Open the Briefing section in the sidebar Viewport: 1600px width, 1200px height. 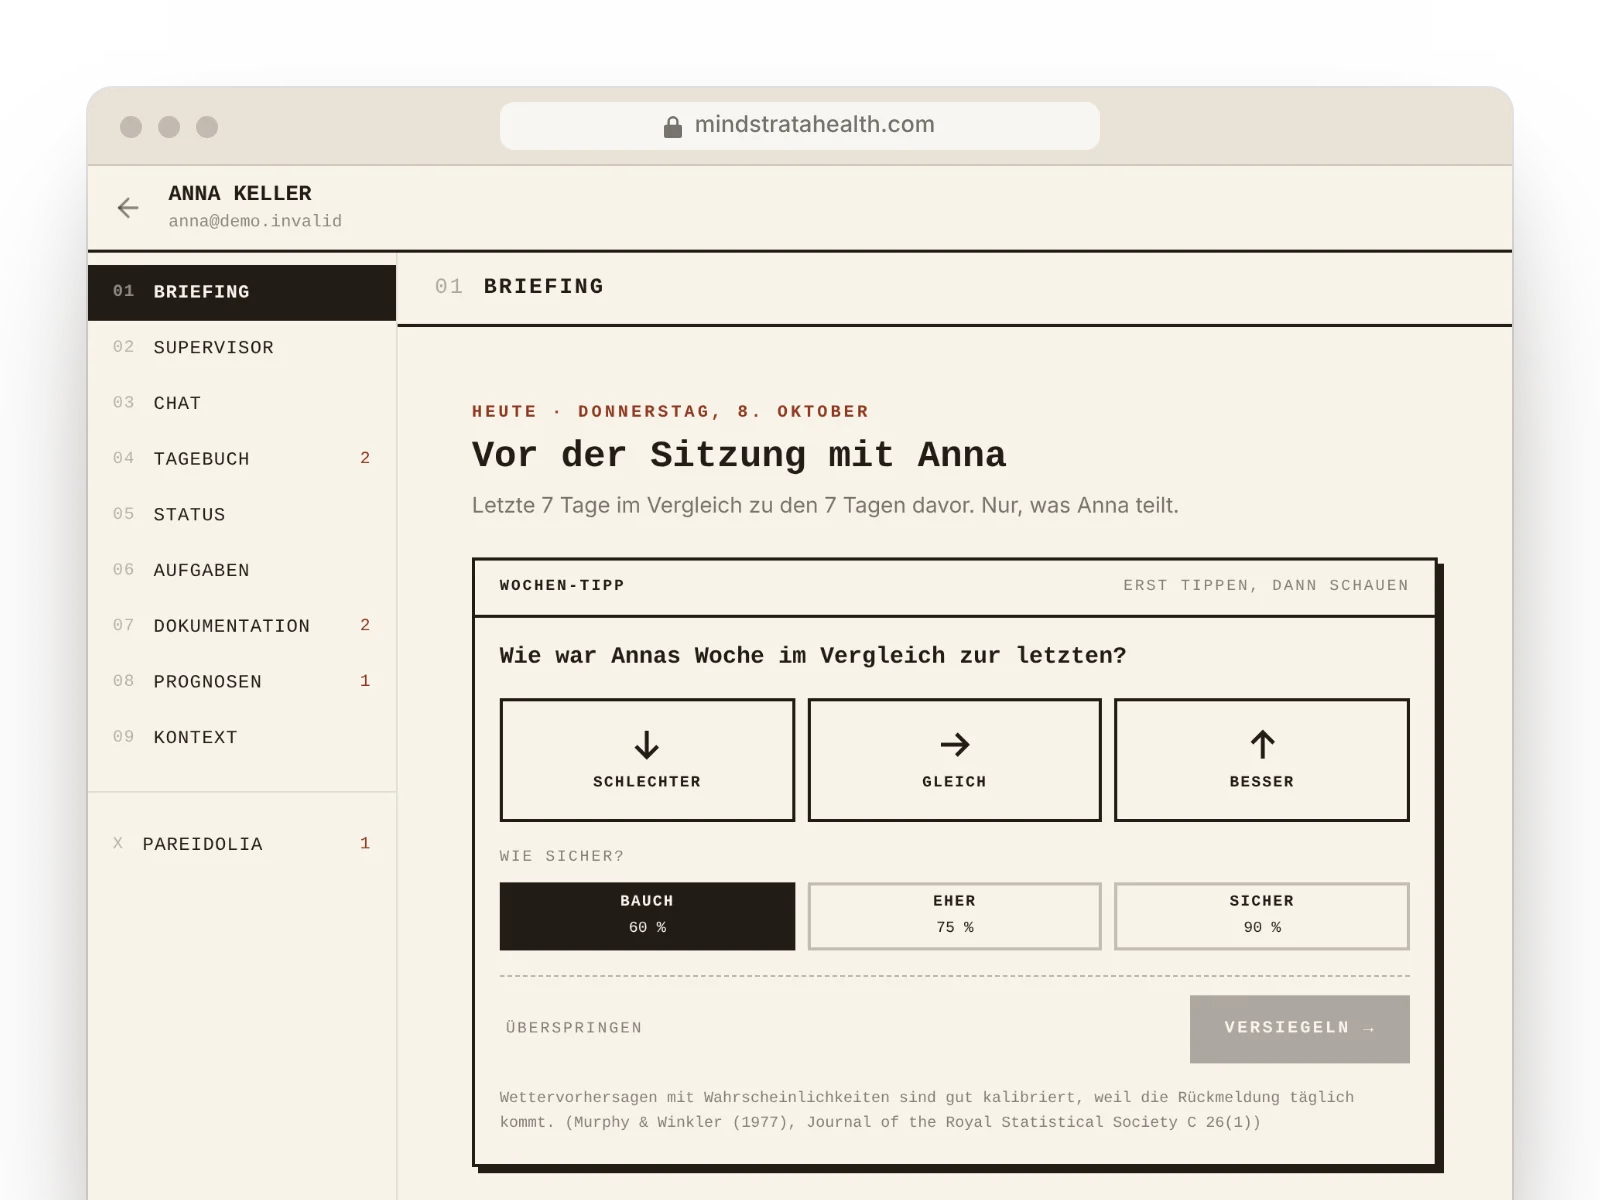[x=242, y=292]
